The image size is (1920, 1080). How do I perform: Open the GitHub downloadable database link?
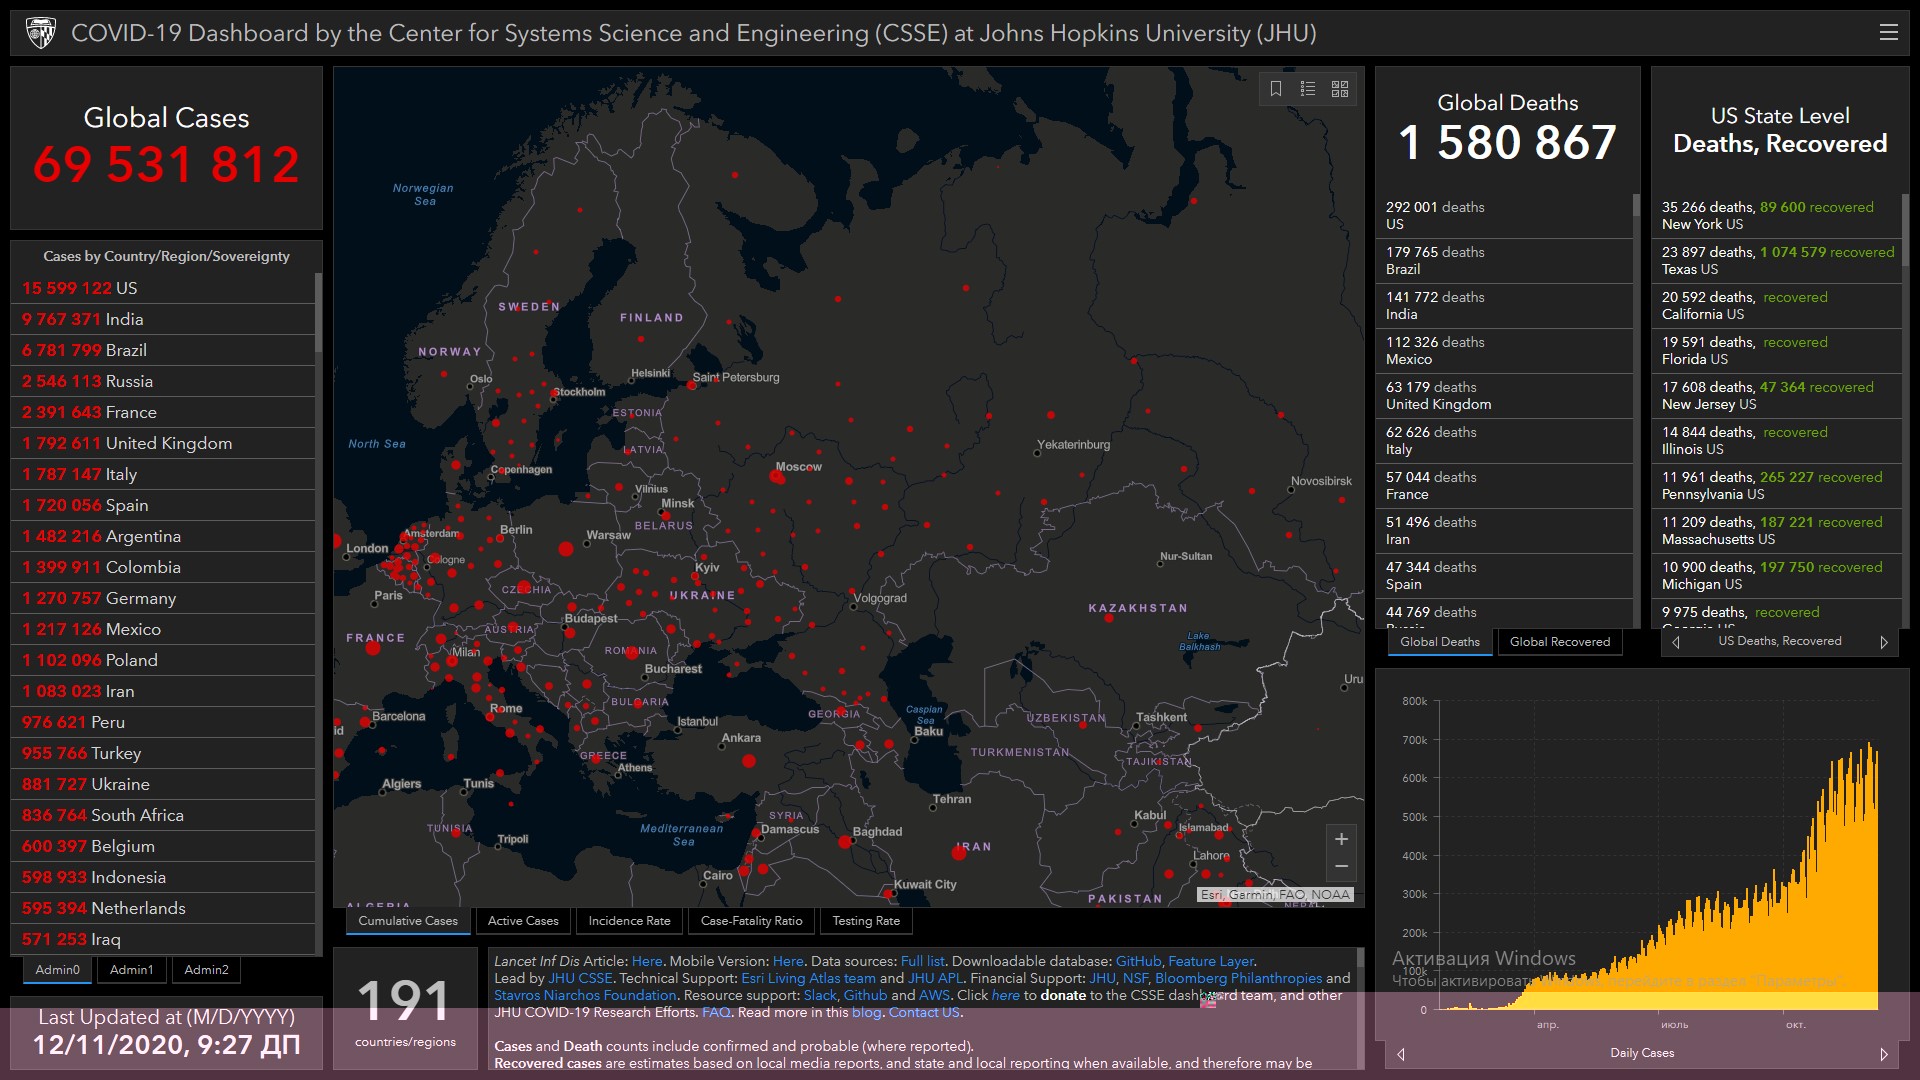(1138, 961)
